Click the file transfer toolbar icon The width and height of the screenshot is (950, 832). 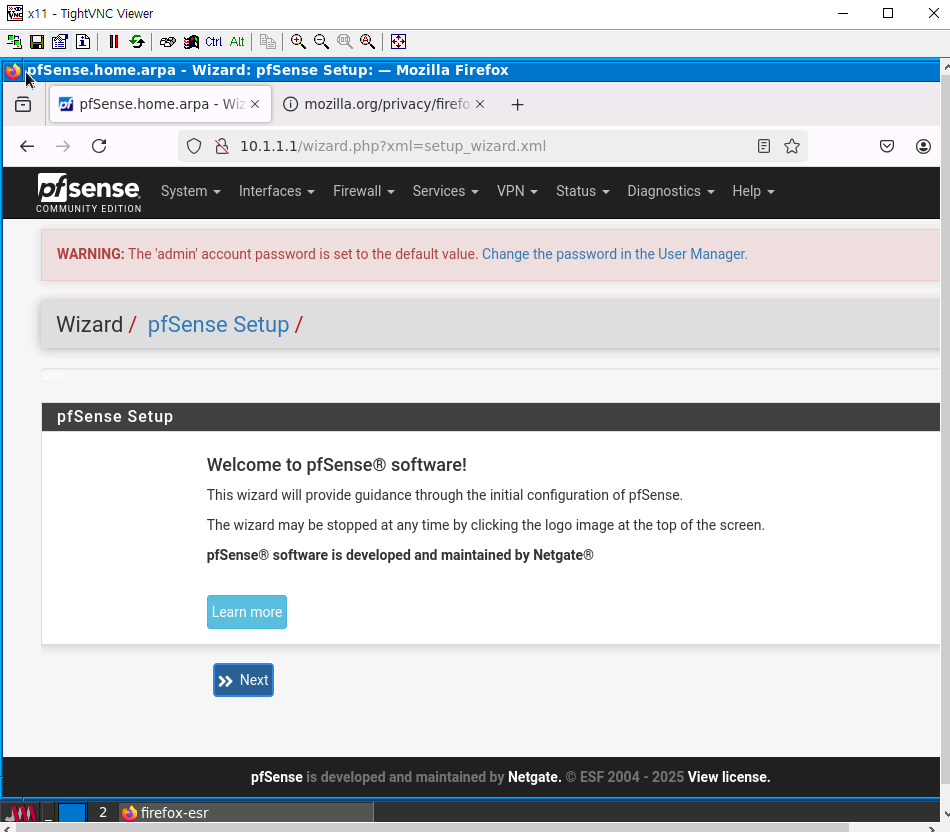click(267, 42)
